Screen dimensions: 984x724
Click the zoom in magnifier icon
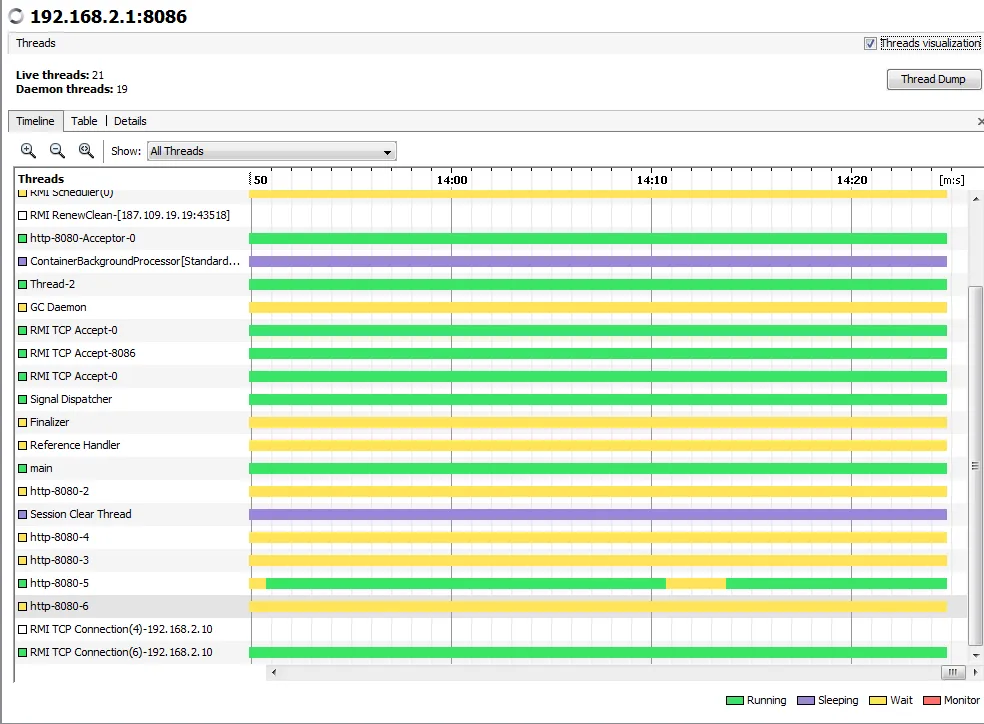(x=28, y=151)
